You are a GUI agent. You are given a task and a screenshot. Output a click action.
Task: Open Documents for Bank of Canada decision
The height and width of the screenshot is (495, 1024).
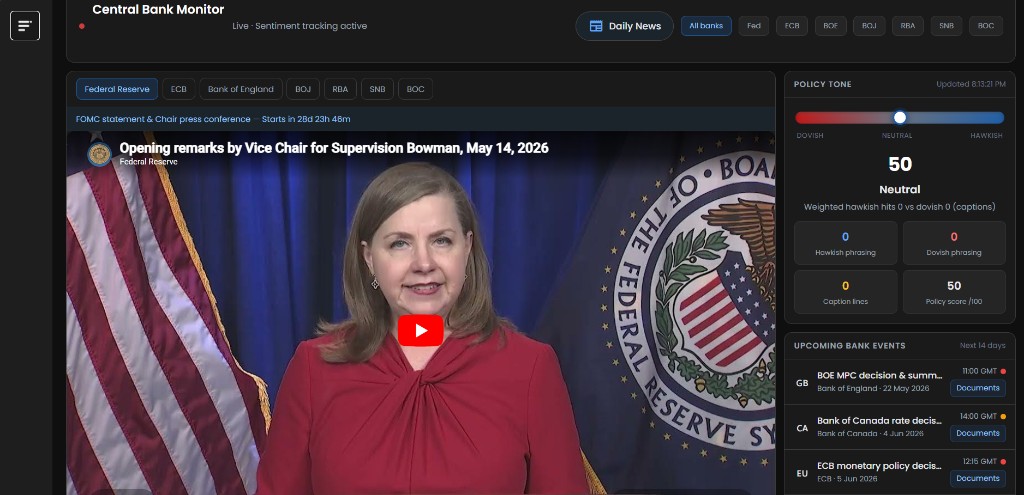pyautogui.click(x=978, y=433)
